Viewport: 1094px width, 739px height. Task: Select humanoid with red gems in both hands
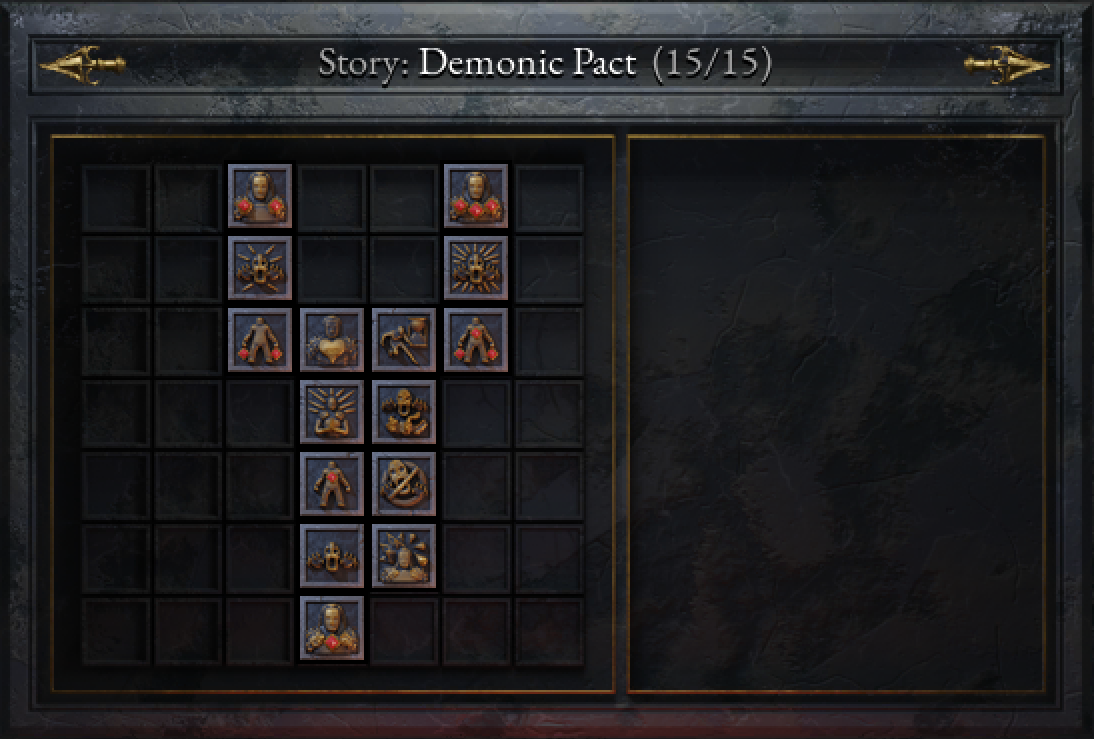[260, 340]
